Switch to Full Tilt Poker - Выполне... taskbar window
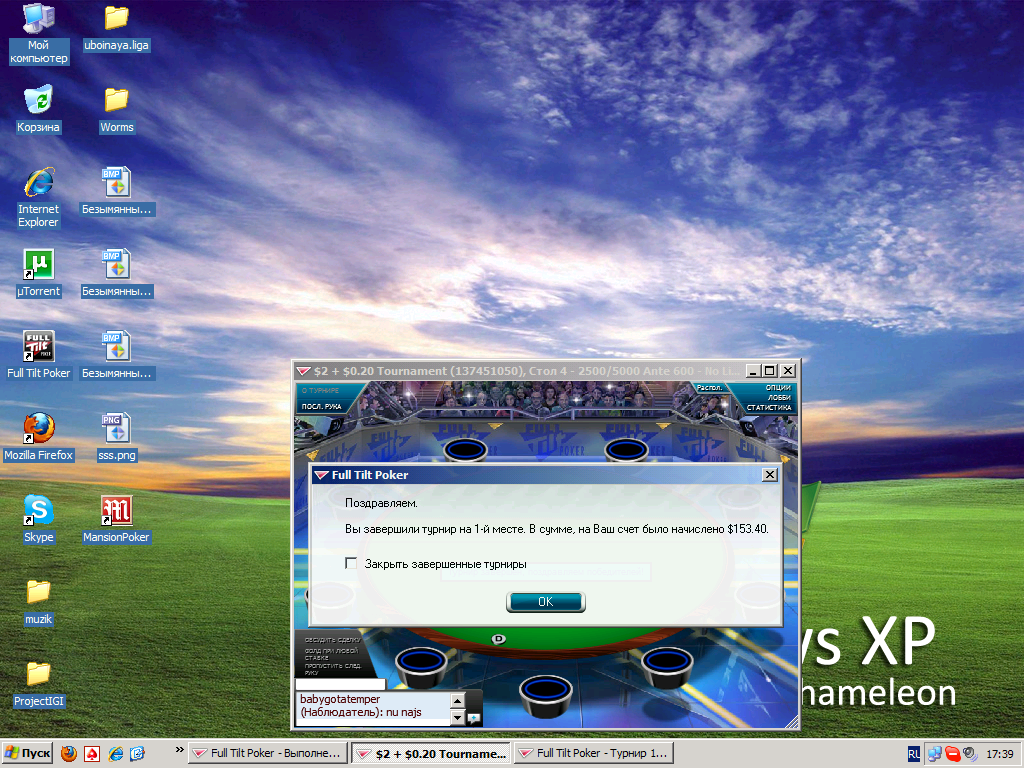 tap(268, 754)
